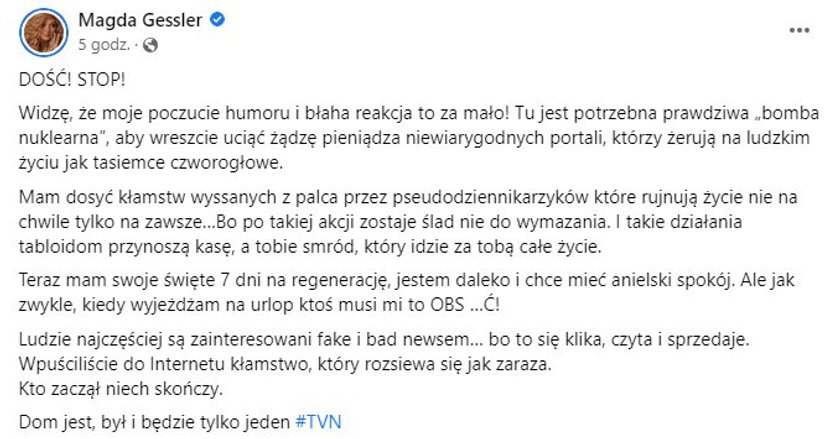Click the globe public-audience icon
This screenshot has width=840, height=439.
[151, 45]
